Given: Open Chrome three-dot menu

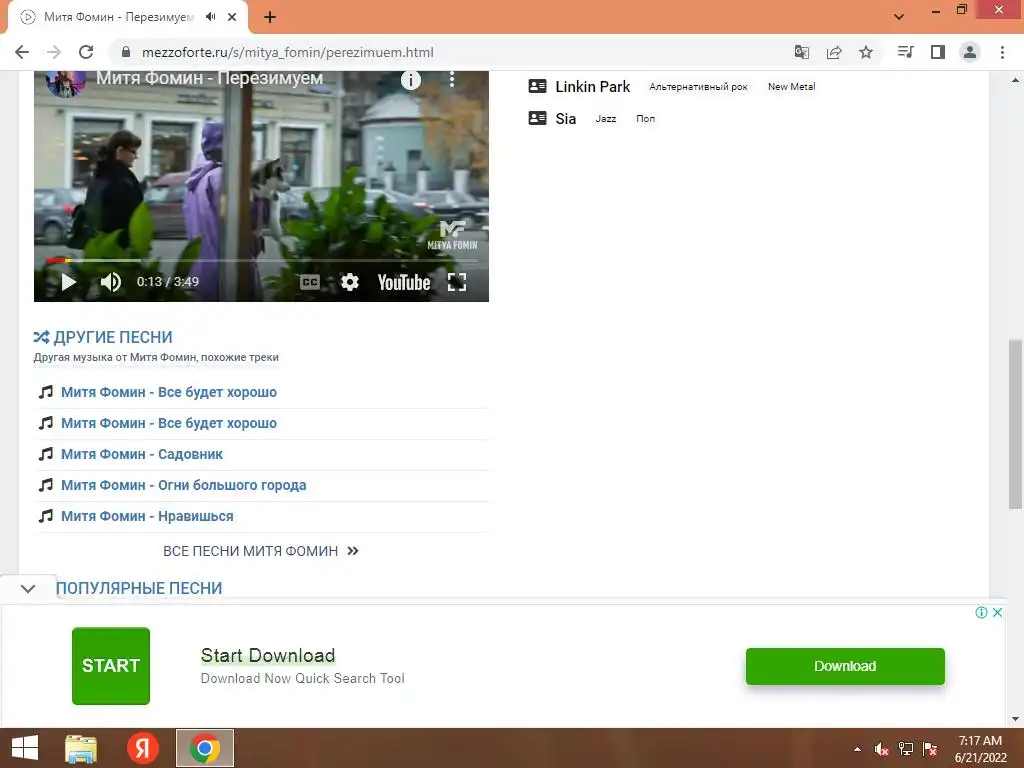Looking at the screenshot, I should click(1002, 52).
